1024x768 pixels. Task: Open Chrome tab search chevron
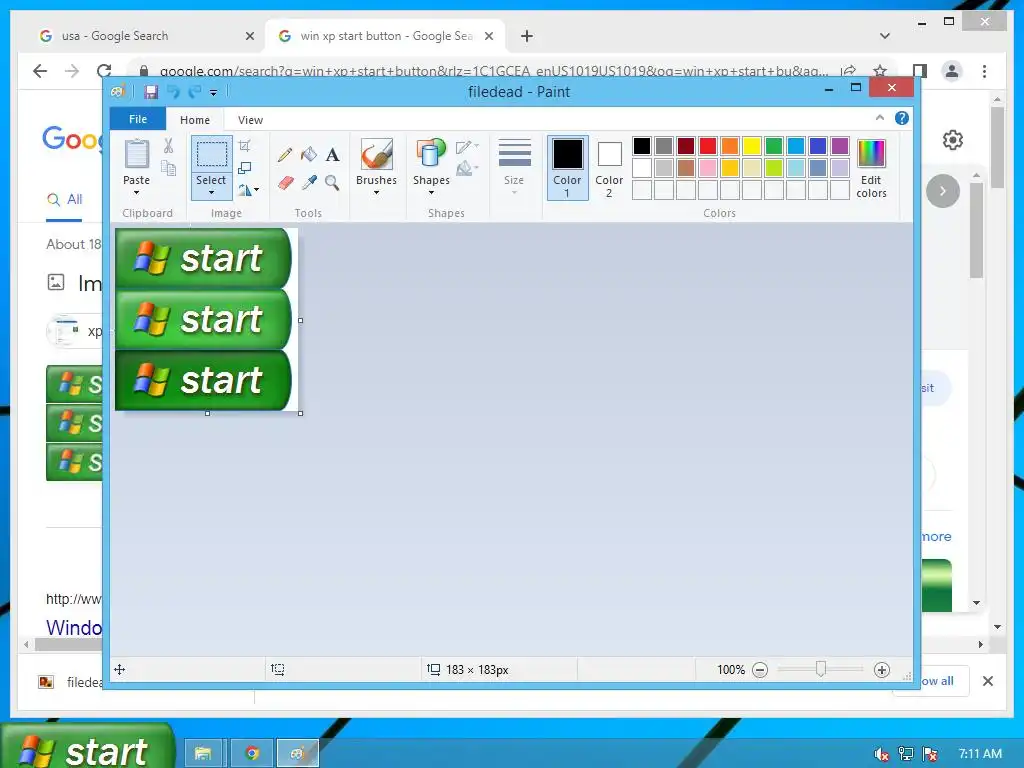click(x=885, y=36)
